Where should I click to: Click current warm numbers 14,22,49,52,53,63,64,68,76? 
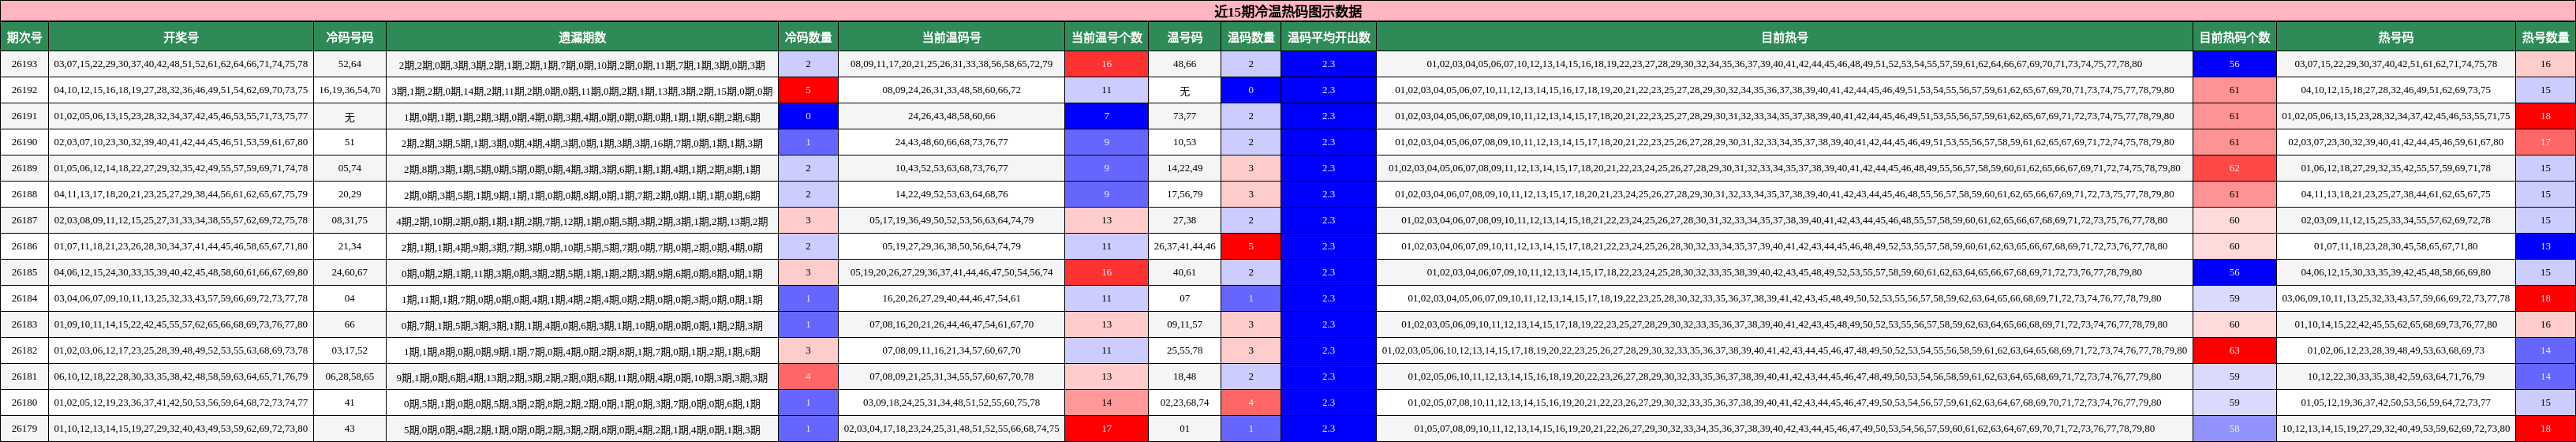[951, 194]
